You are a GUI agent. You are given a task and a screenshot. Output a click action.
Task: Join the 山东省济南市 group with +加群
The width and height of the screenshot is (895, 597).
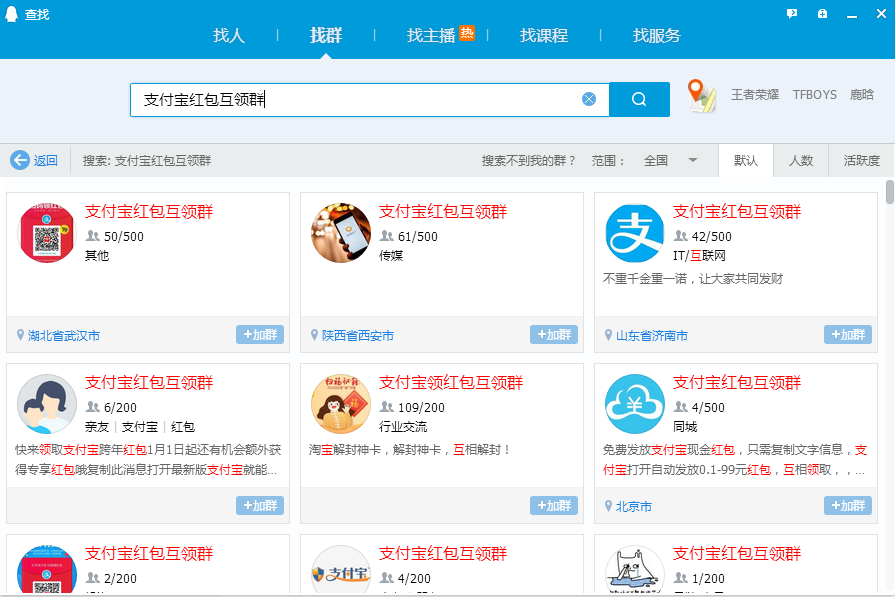(x=848, y=334)
